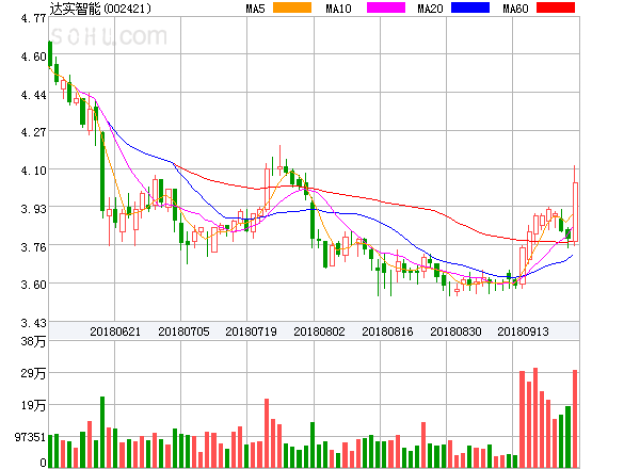Click the magenta MA10 legend swatch
The width and height of the screenshot is (640, 469).
(386, 8)
